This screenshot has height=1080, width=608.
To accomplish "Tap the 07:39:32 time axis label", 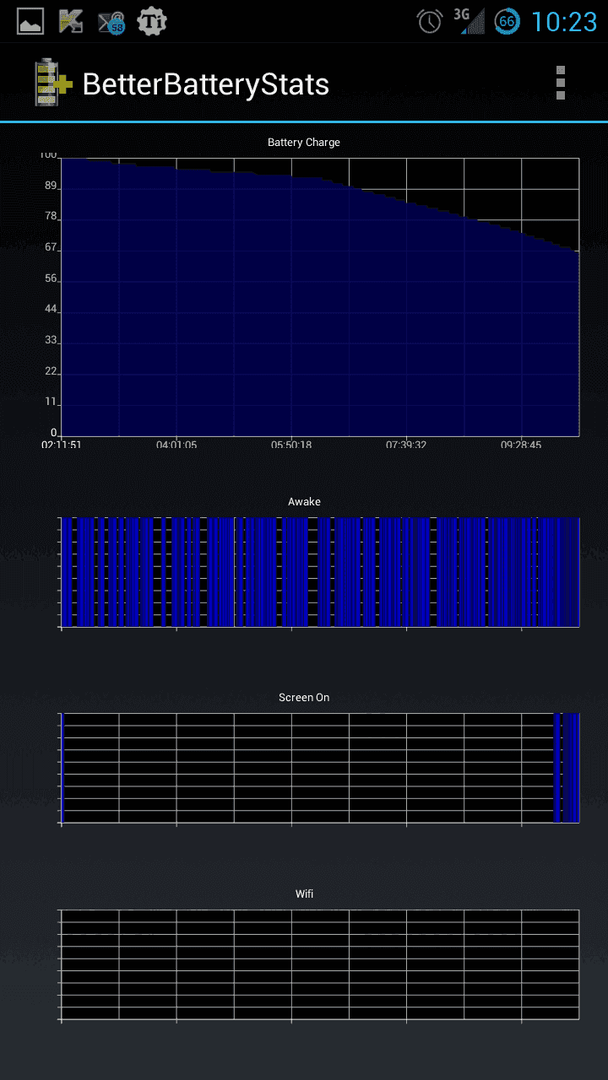I will [x=406, y=445].
